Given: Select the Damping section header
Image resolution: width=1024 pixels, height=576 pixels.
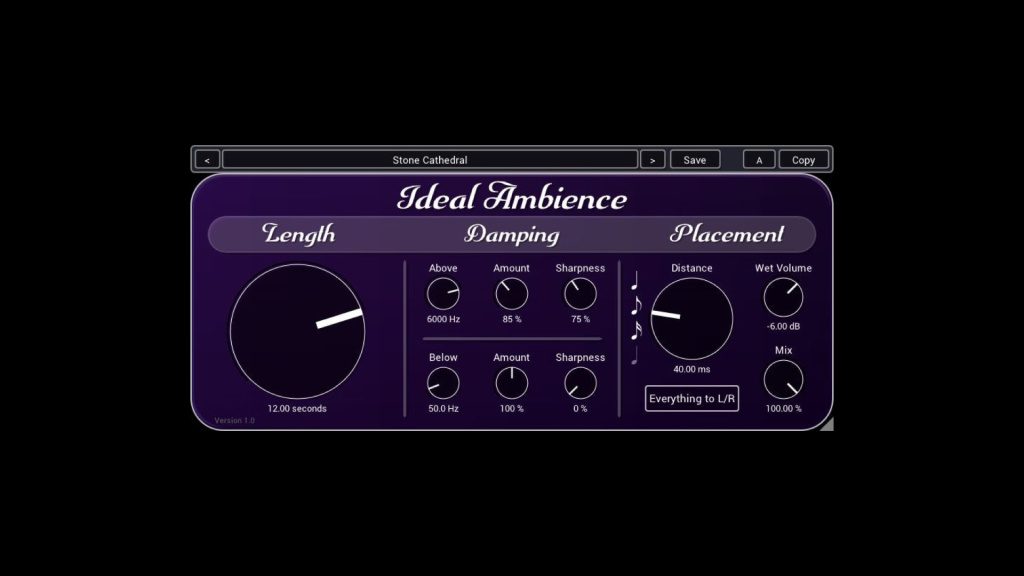Looking at the screenshot, I should (x=512, y=235).
